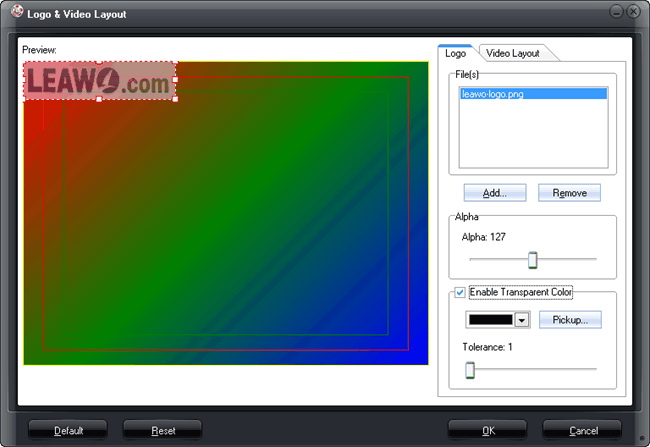Click the Cancel button

point(582,430)
